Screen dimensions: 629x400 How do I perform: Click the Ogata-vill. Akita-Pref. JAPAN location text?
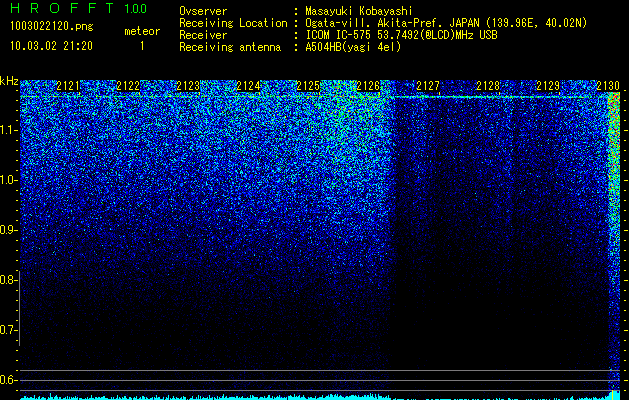pos(446,23)
